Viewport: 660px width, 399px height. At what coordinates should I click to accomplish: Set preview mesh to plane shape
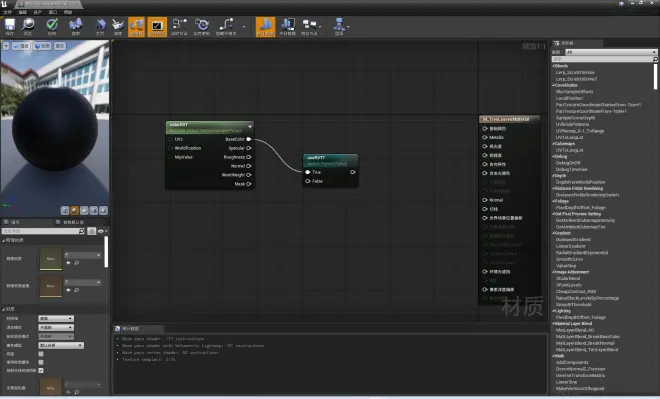pyautogui.click(x=84, y=210)
